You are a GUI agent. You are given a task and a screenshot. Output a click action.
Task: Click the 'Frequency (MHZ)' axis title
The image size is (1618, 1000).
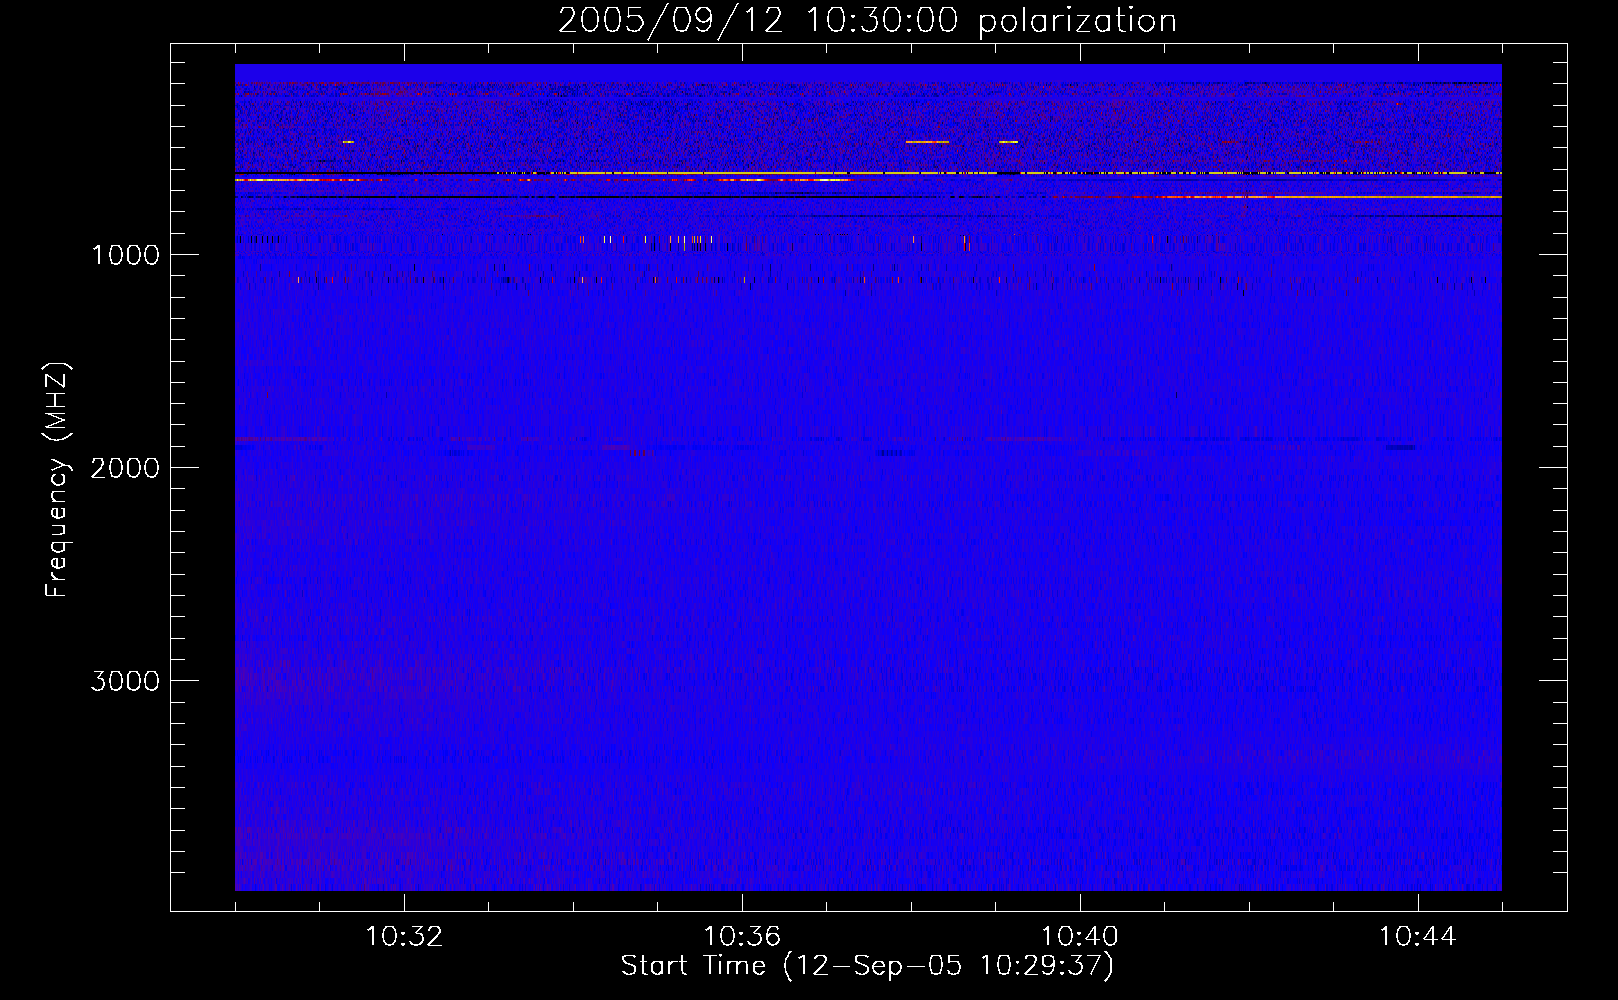tap(58, 480)
